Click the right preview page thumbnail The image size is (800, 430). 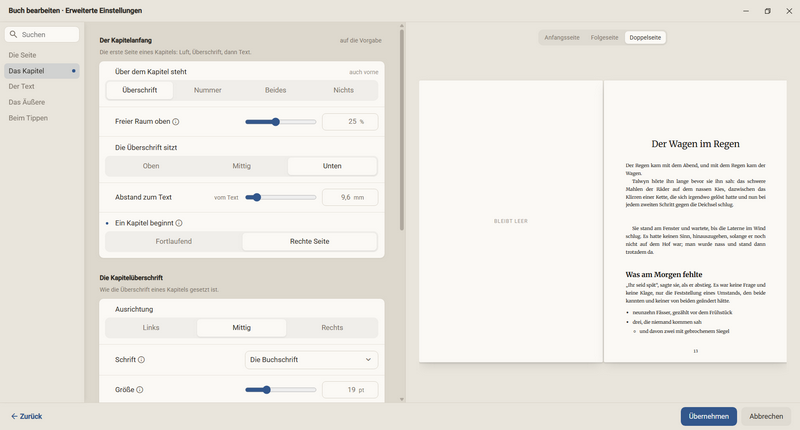click(x=695, y=221)
